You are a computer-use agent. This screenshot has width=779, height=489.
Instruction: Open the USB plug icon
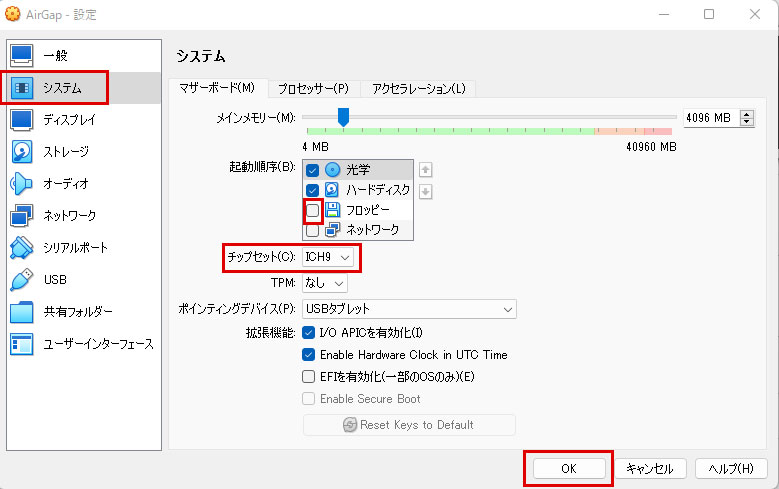coord(21,280)
